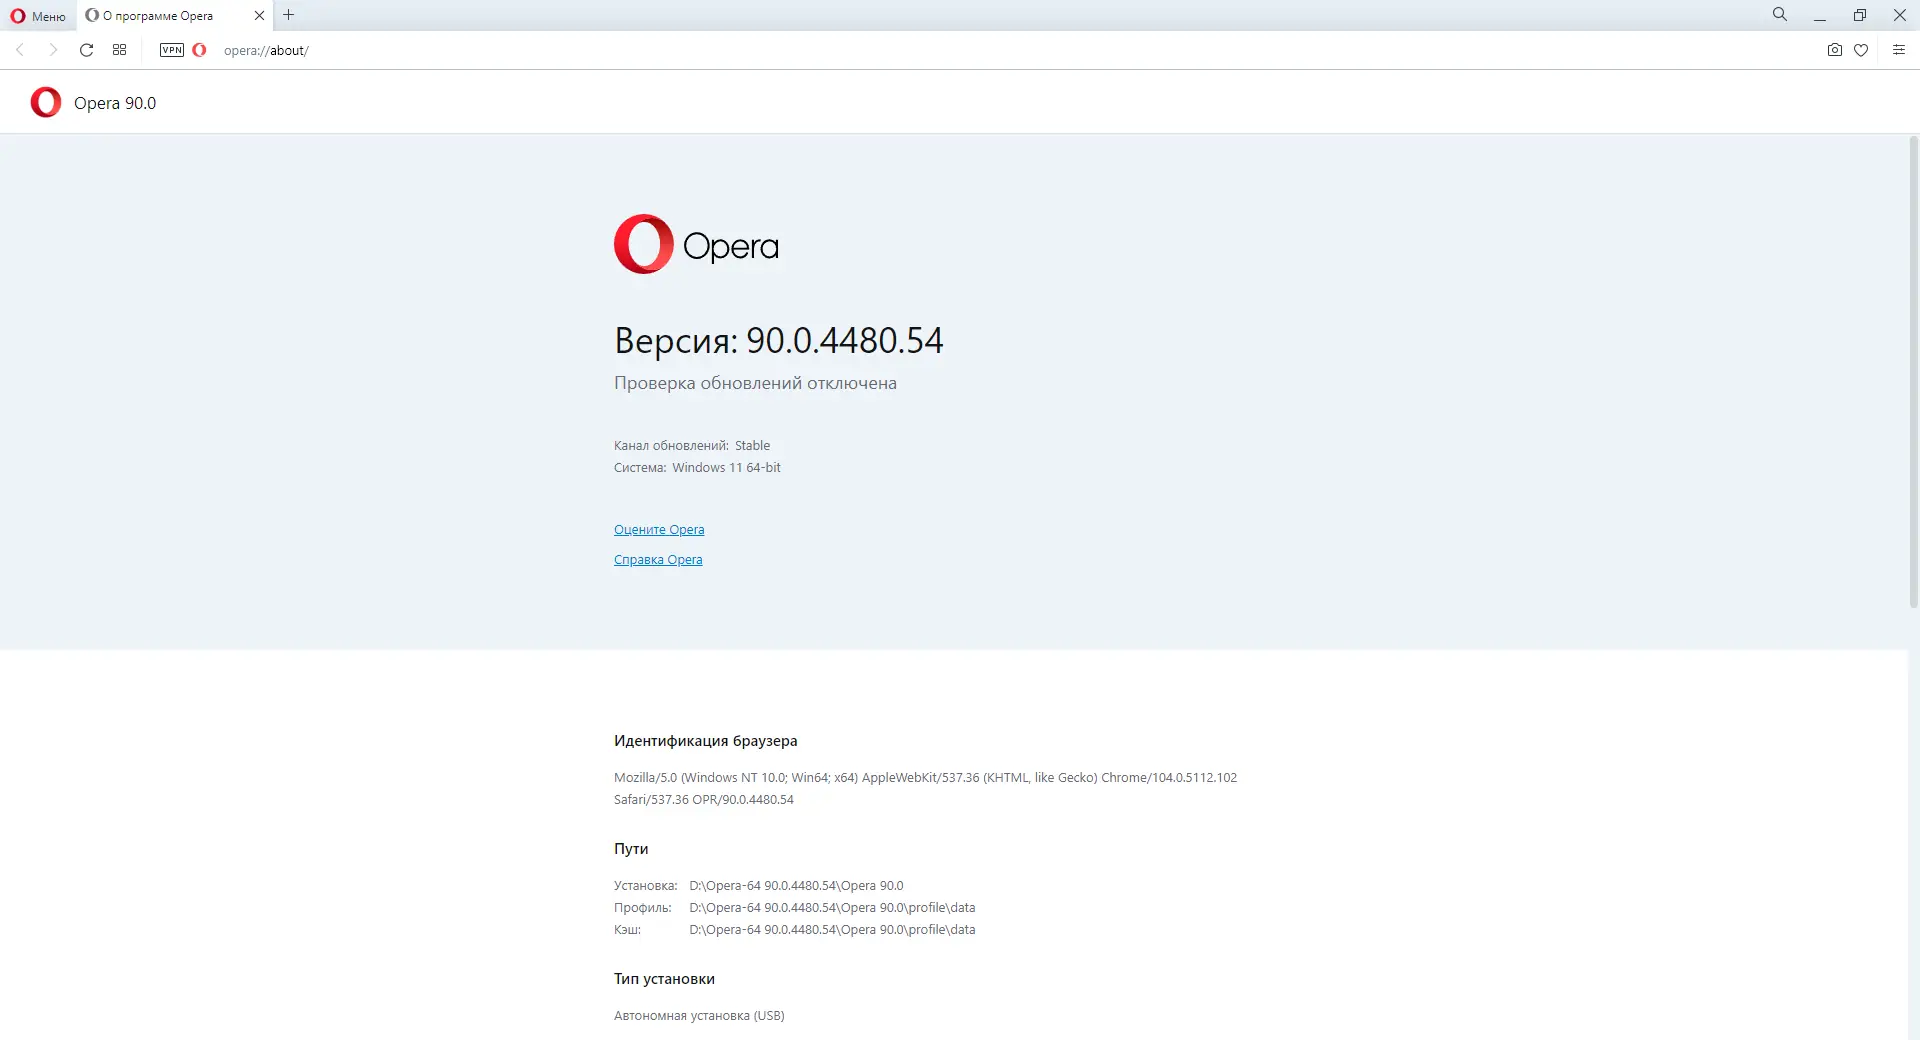Click the 'Кэш:' path value

click(832, 930)
